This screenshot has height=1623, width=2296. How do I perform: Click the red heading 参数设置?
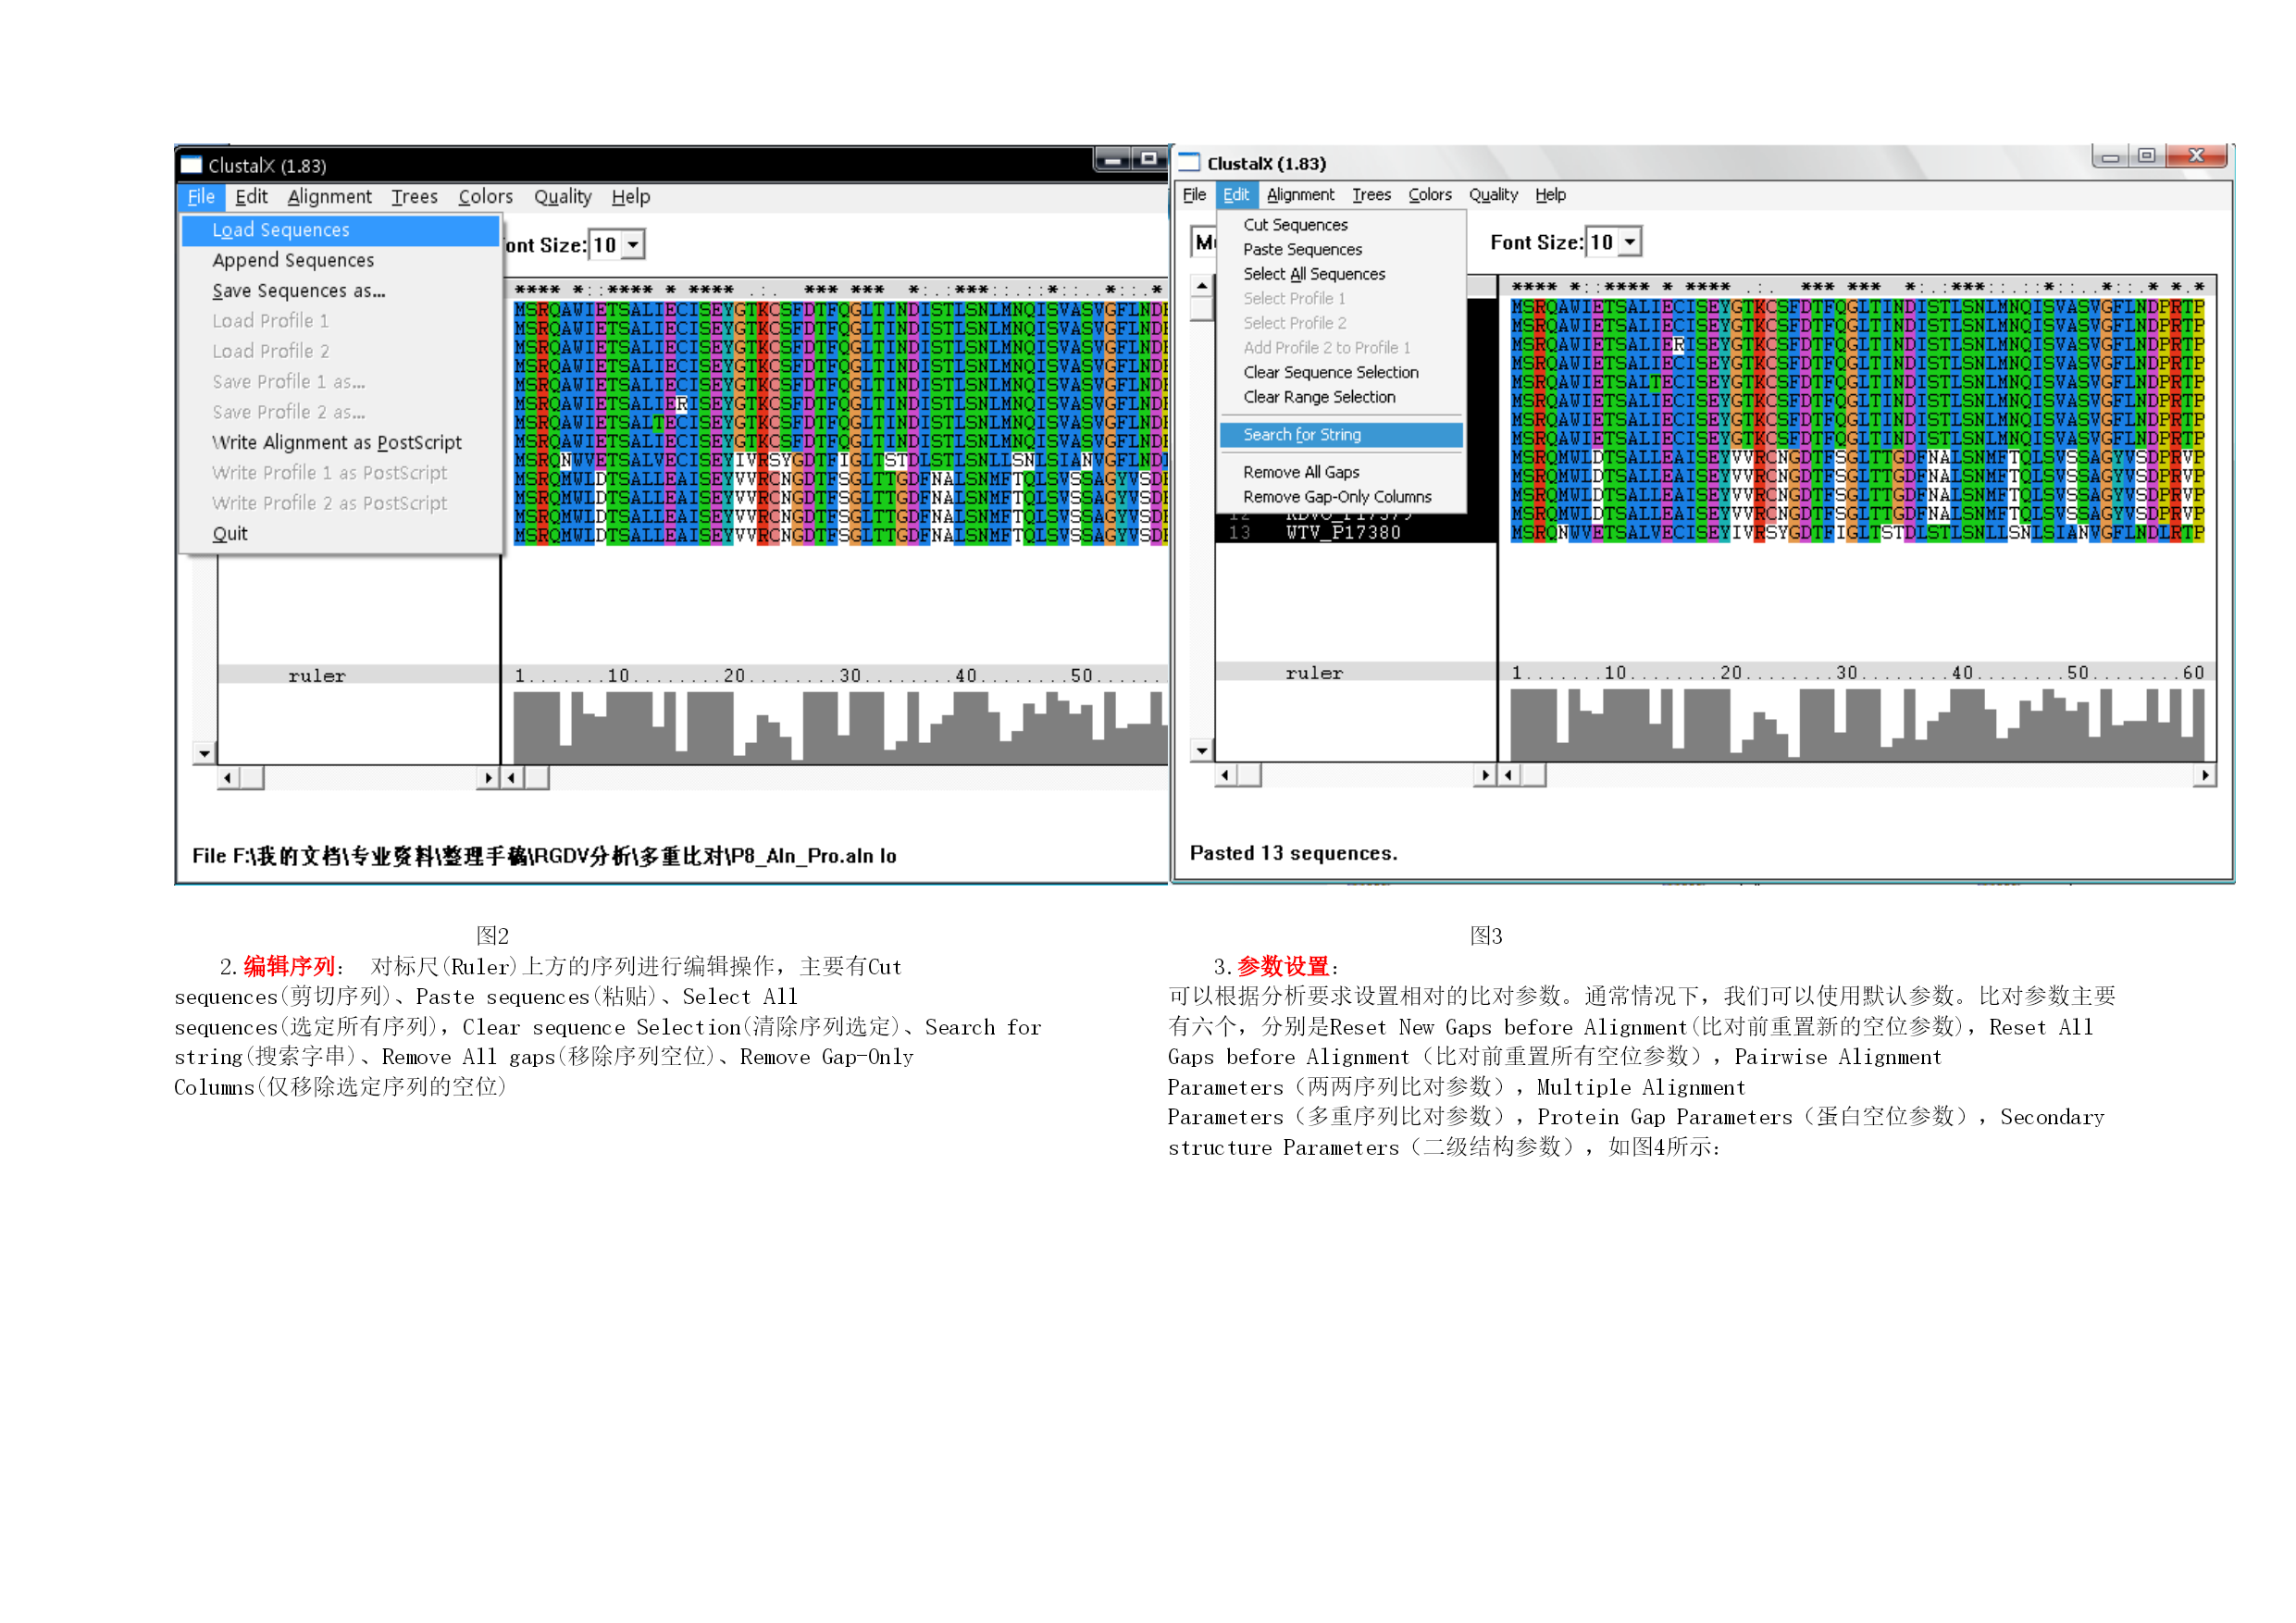click(1283, 966)
